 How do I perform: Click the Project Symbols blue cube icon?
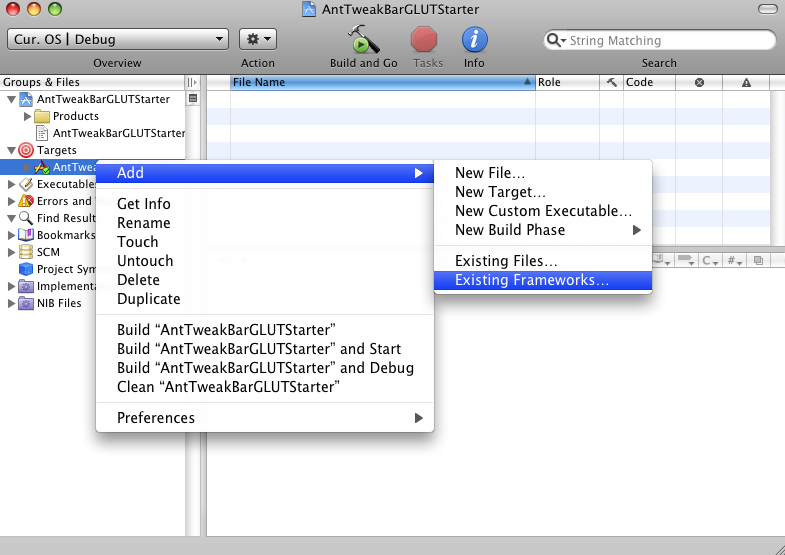click(x=26, y=269)
